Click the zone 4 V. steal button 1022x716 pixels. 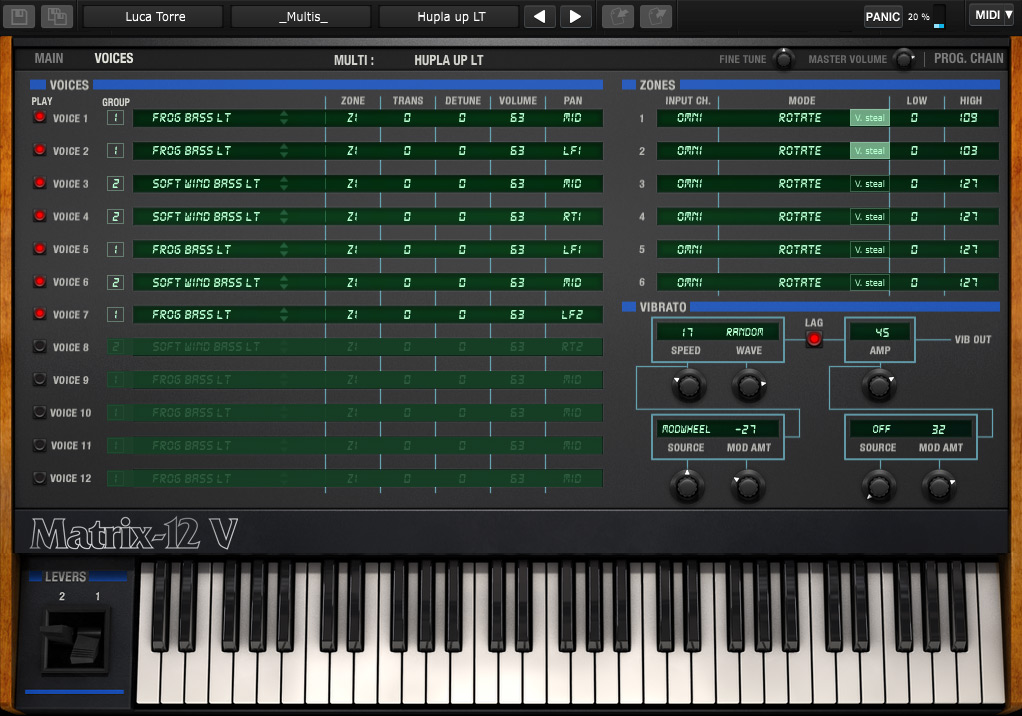pyautogui.click(x=869, y=216)
